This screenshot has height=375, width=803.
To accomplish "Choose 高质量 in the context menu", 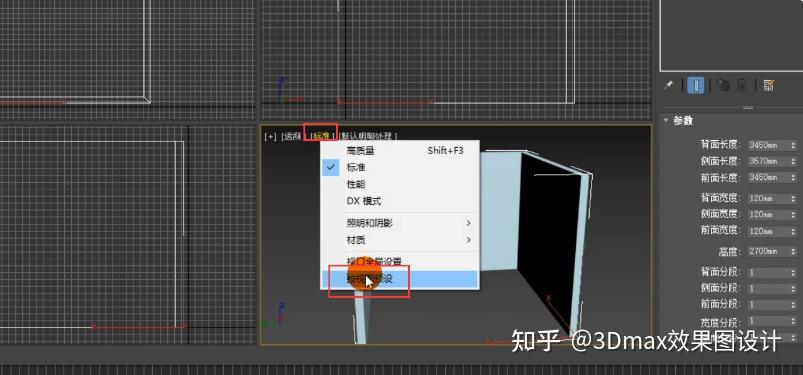I will click(399, 151).
